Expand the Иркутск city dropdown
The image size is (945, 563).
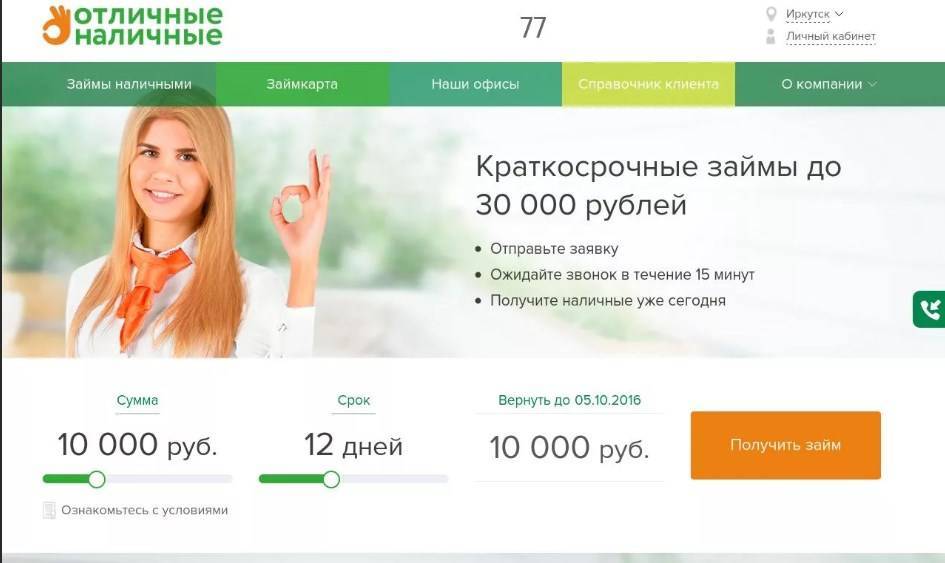tap(839, 13)
